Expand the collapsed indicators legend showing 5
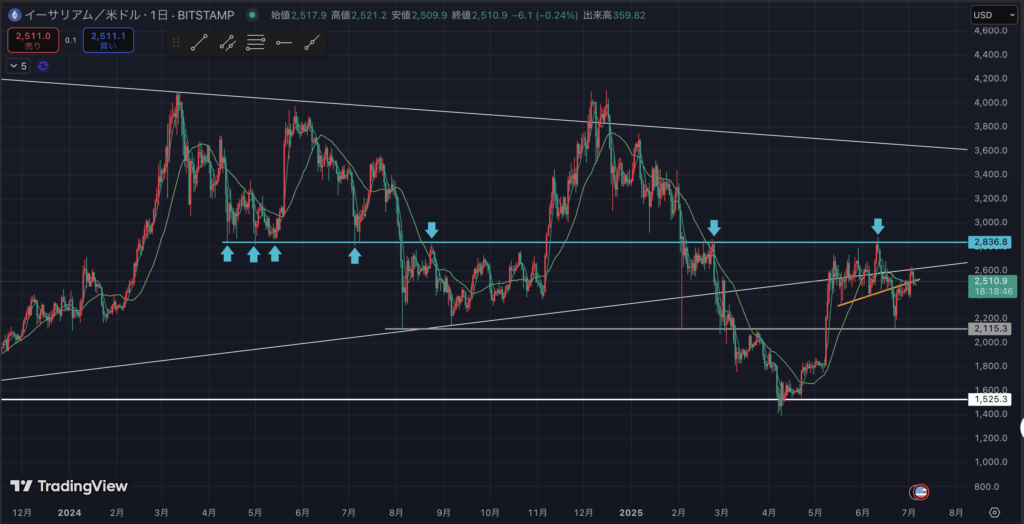Image resolution: width=1024 pixels, height=524 pixels. click(x=18, y=65)
